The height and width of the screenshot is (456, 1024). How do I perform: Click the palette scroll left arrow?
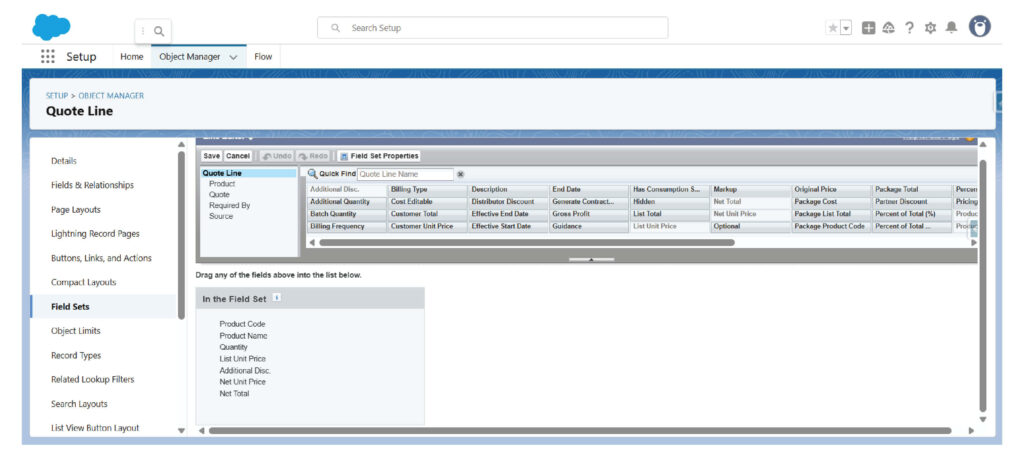coord(312,242)
